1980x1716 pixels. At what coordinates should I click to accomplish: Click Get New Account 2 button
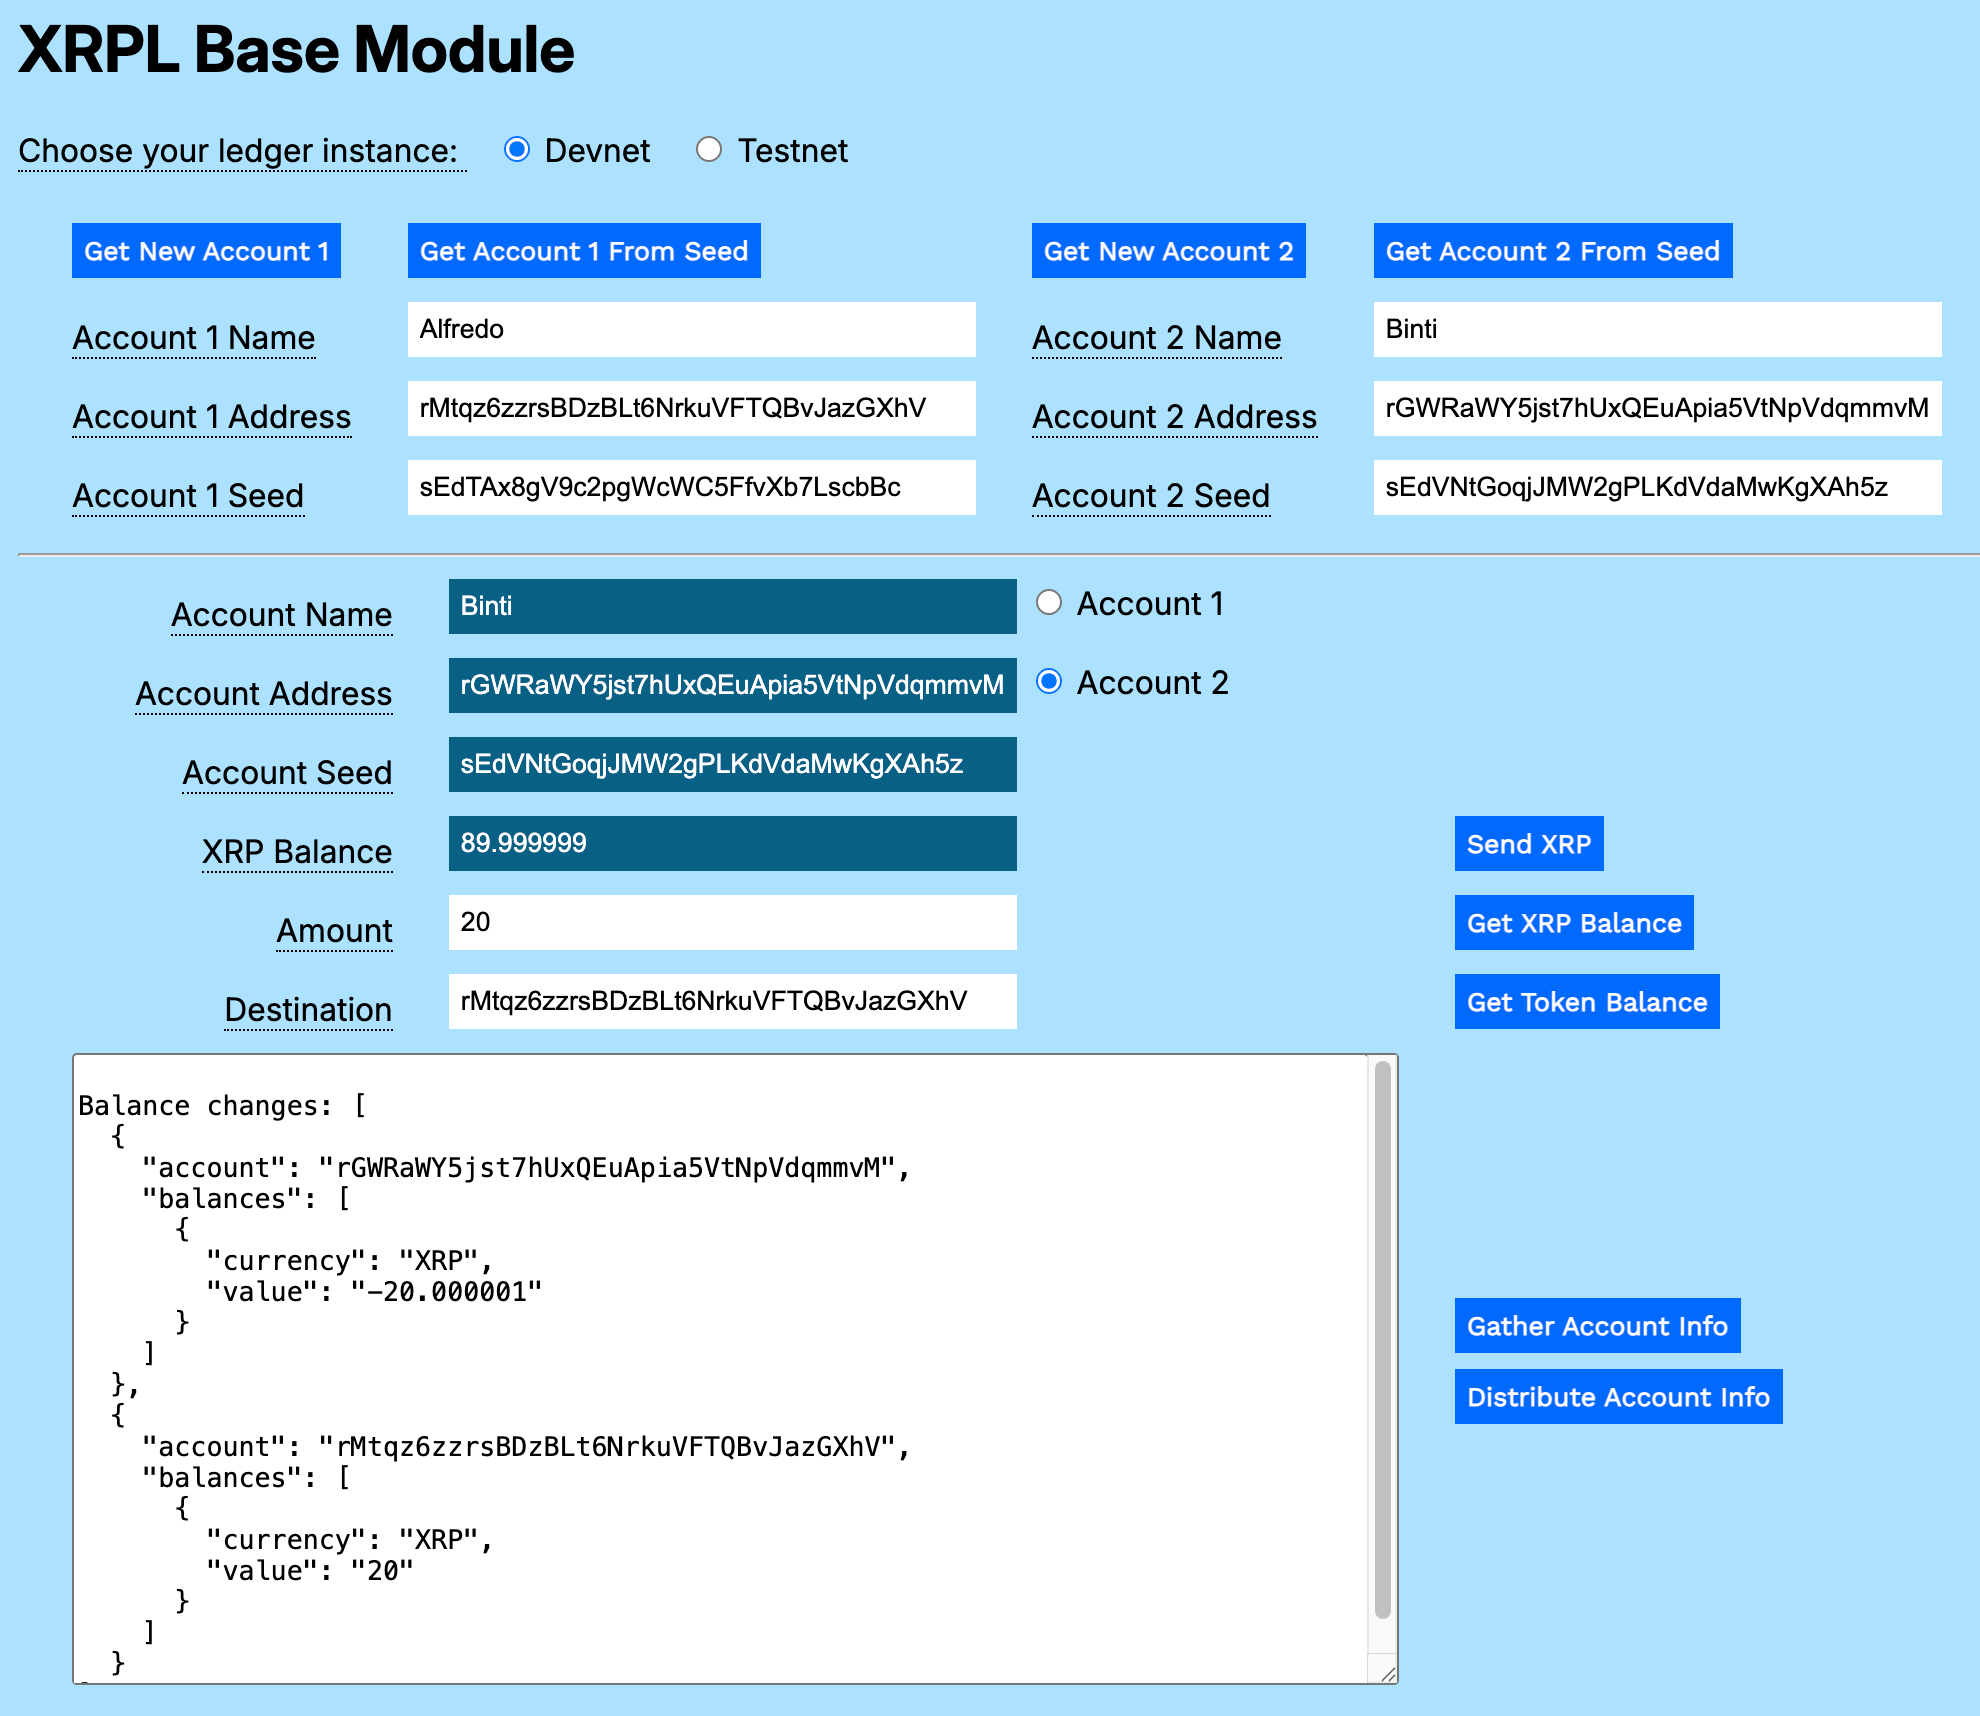point(1168,251)
